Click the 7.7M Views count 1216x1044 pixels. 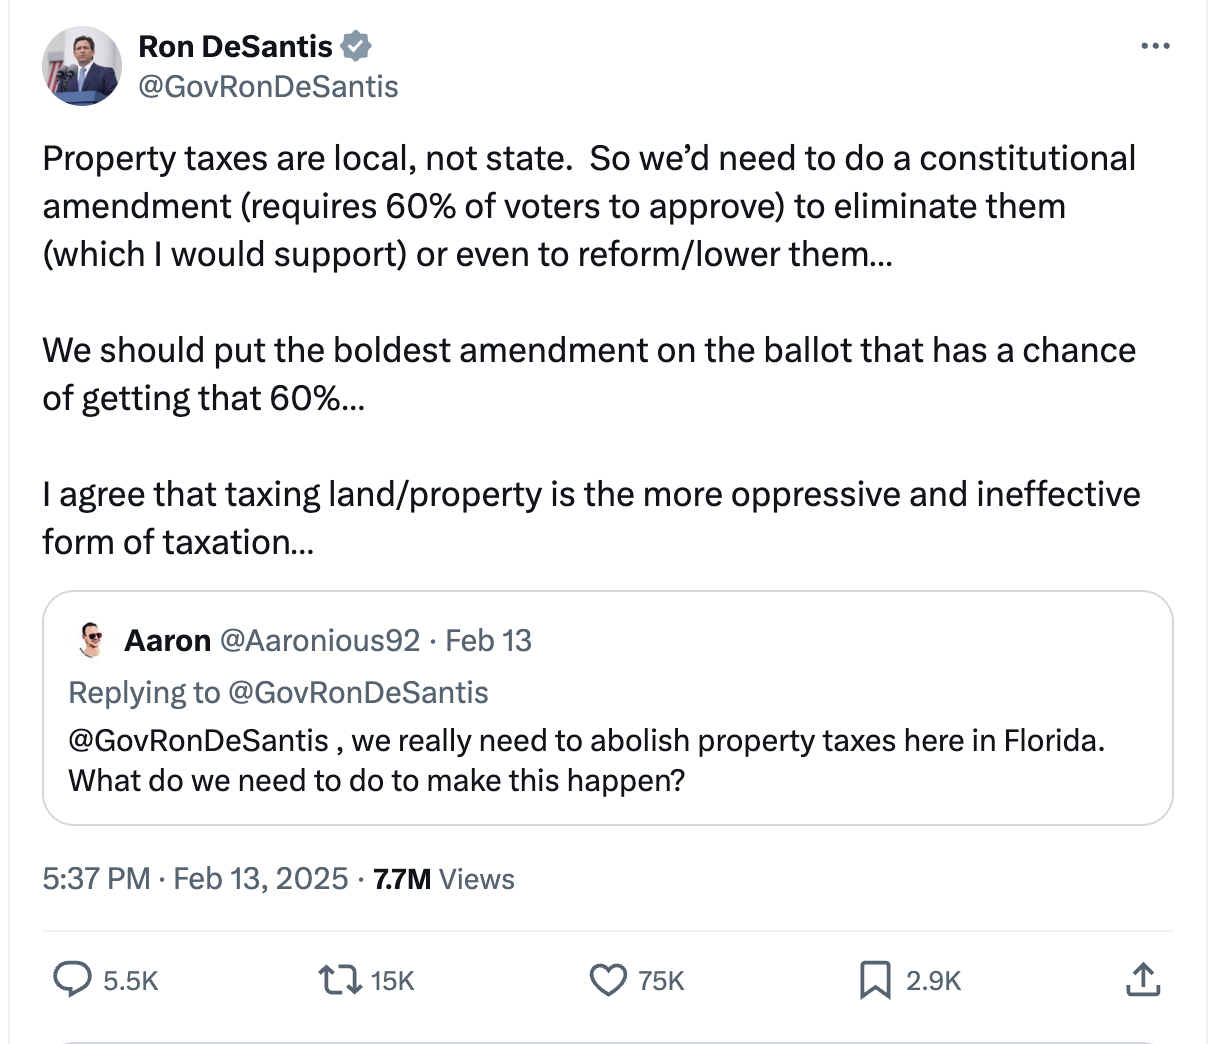click(444, 879)
